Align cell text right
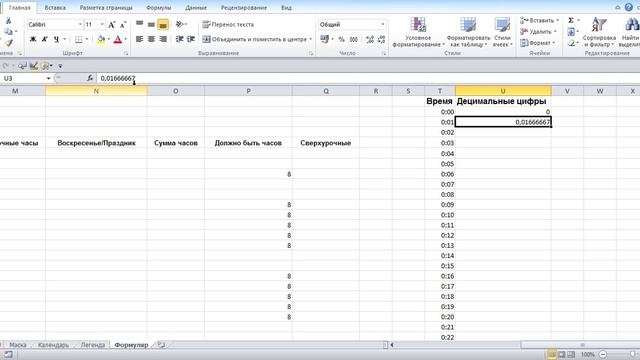The height and width of the screenshot is (360, 640). coord(163,39)
